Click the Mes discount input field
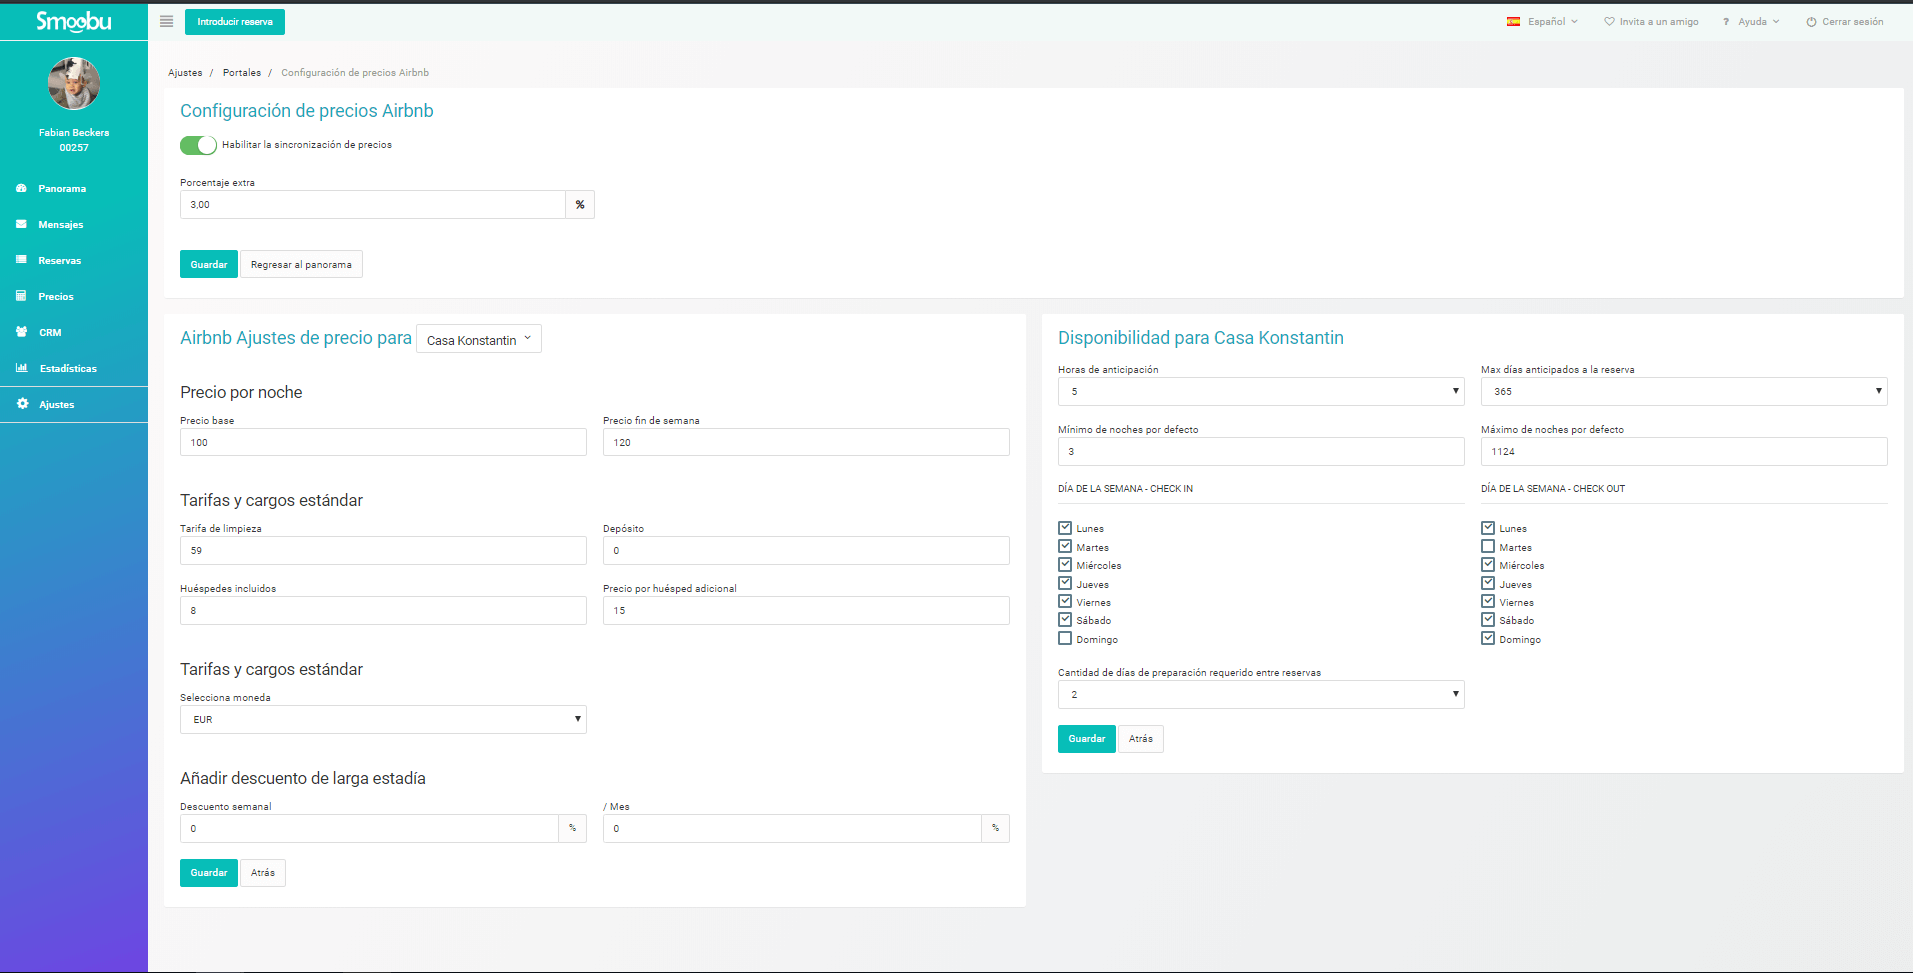 click(792, 828)
